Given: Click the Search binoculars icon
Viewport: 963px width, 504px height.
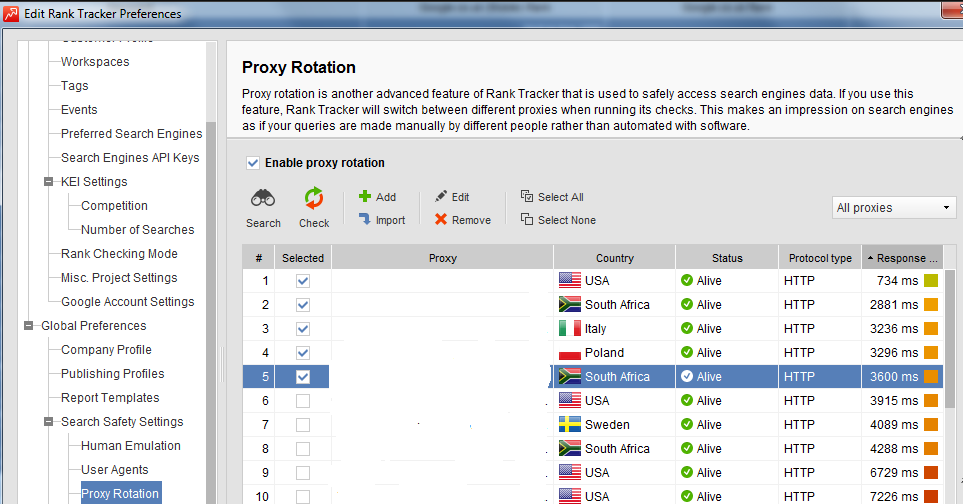Looking at the screenshot, I should pyautogui.click(x=263, y=198).
